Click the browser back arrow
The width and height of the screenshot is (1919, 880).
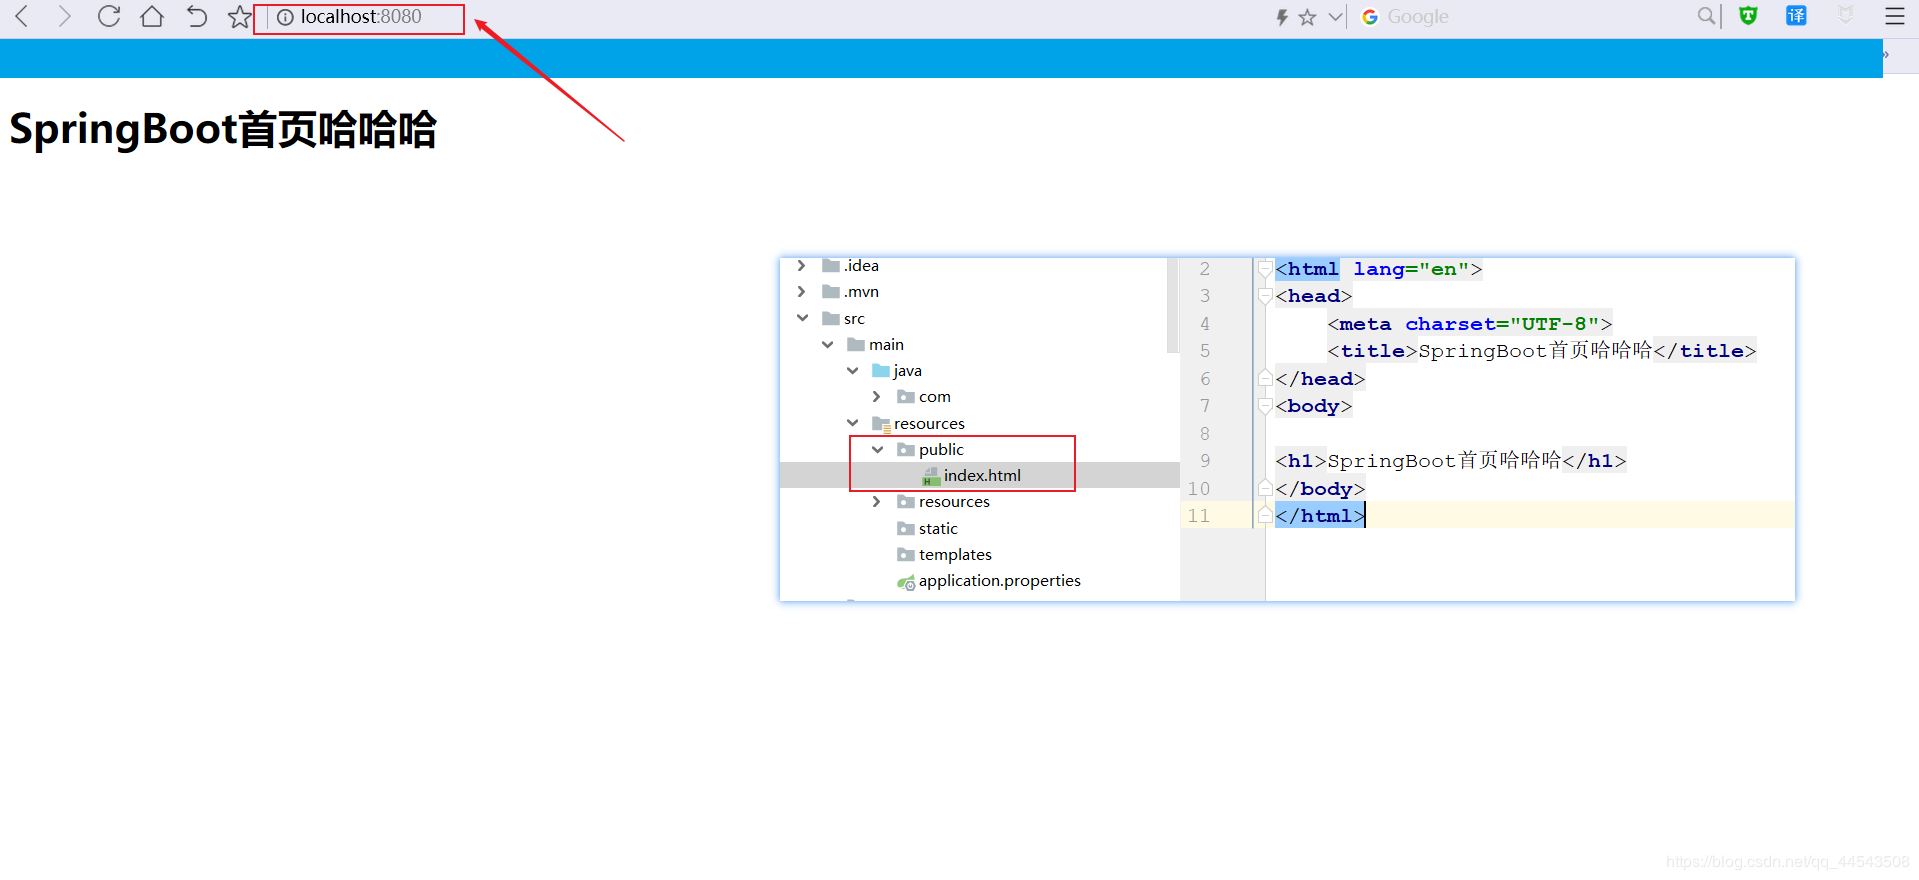coord(22,16)
